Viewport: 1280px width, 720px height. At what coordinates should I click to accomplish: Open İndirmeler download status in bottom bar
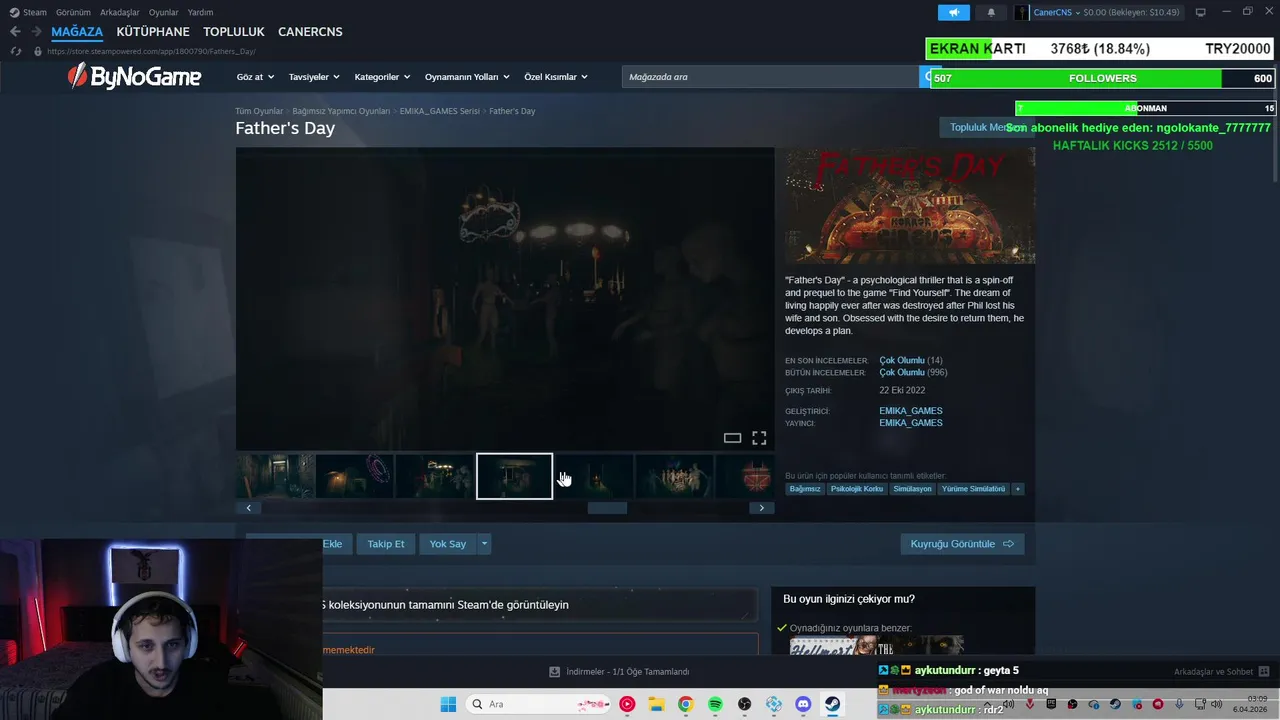click(x=620, y=672)
